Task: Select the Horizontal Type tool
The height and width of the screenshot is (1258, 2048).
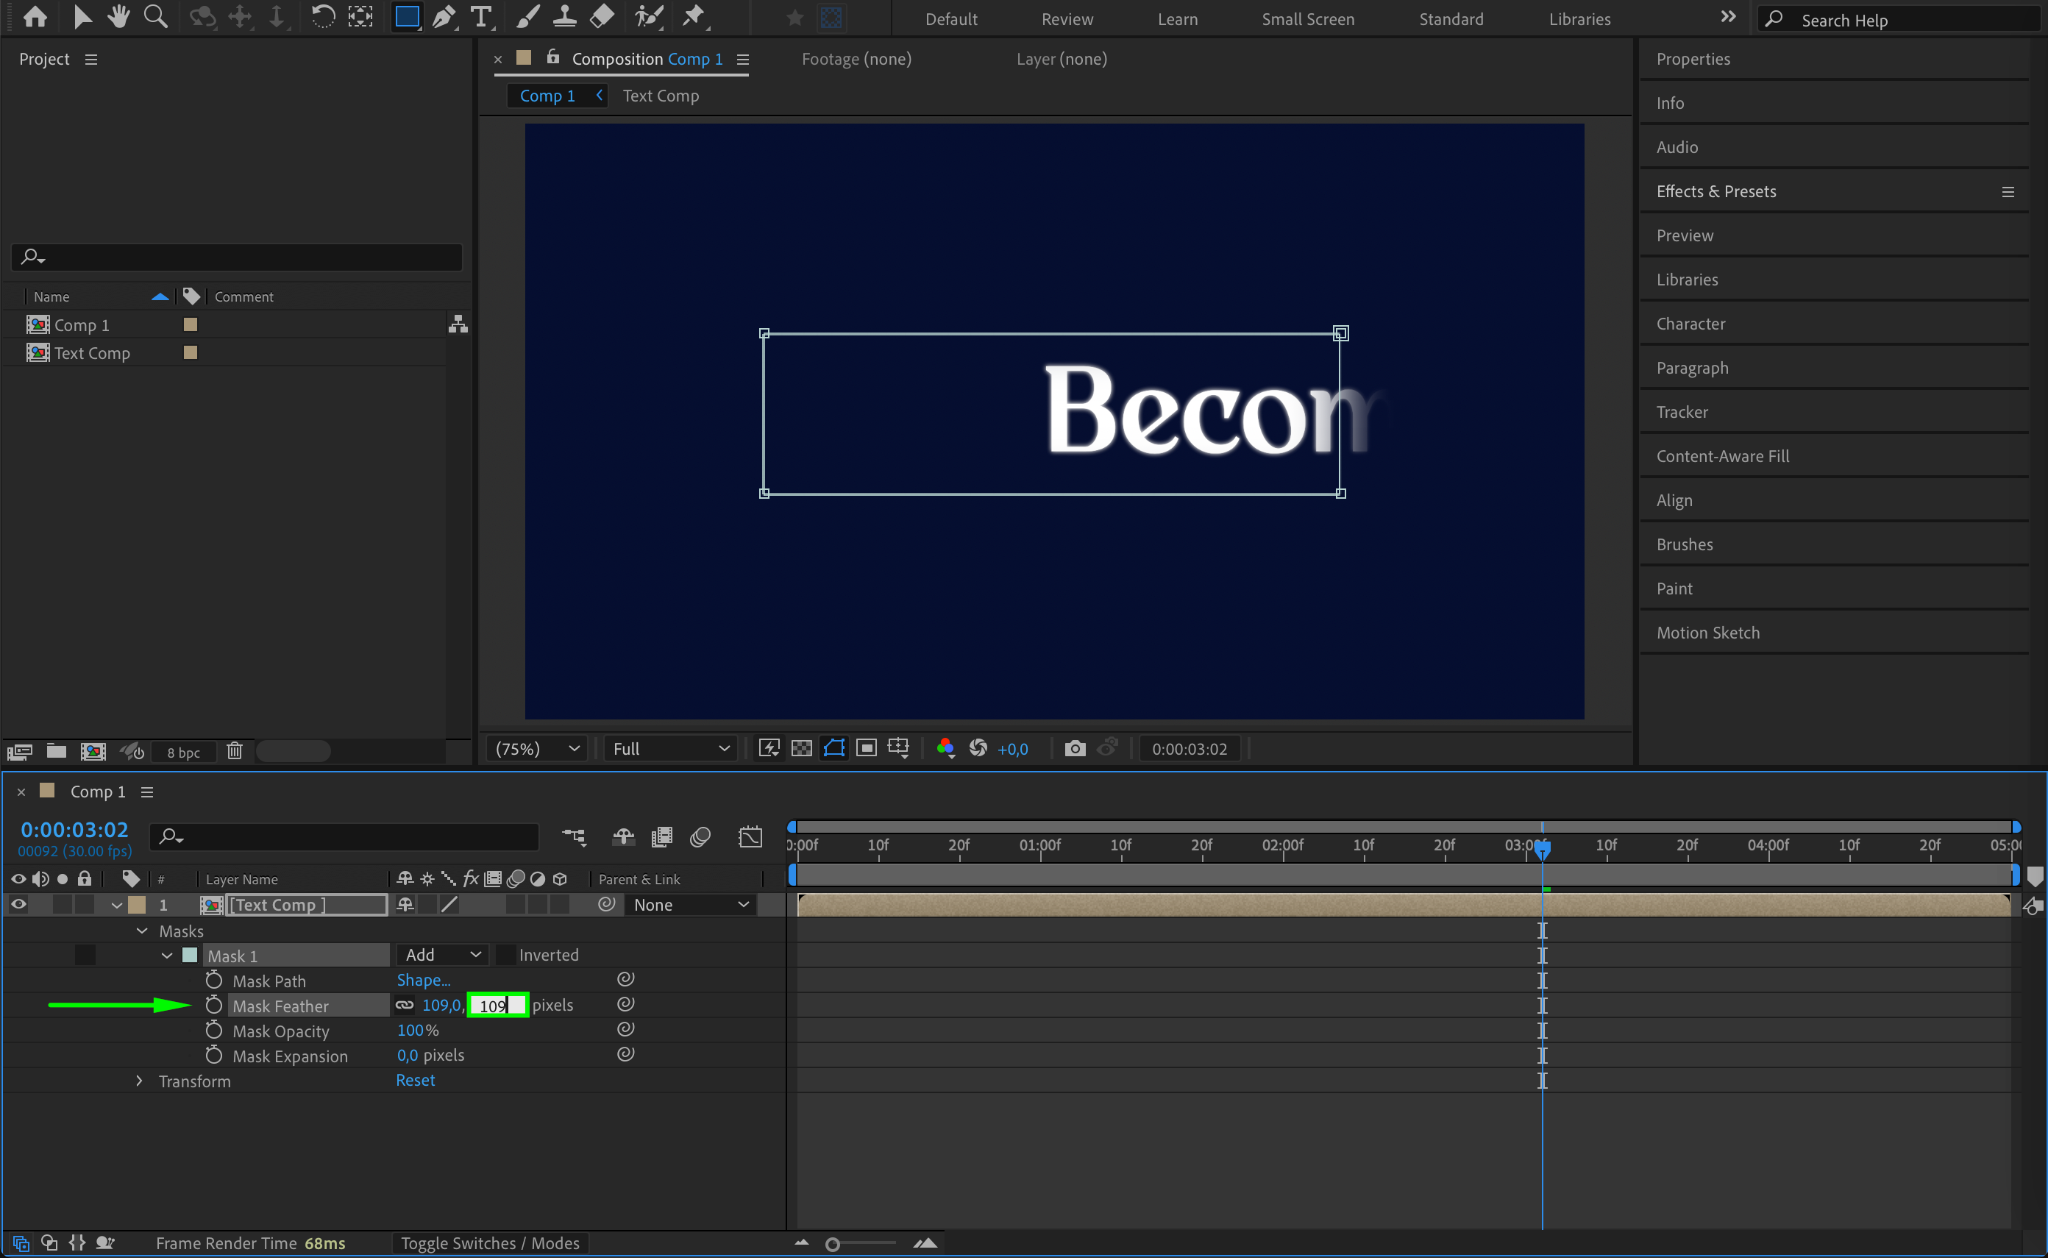Action: [x=481, y=17]
